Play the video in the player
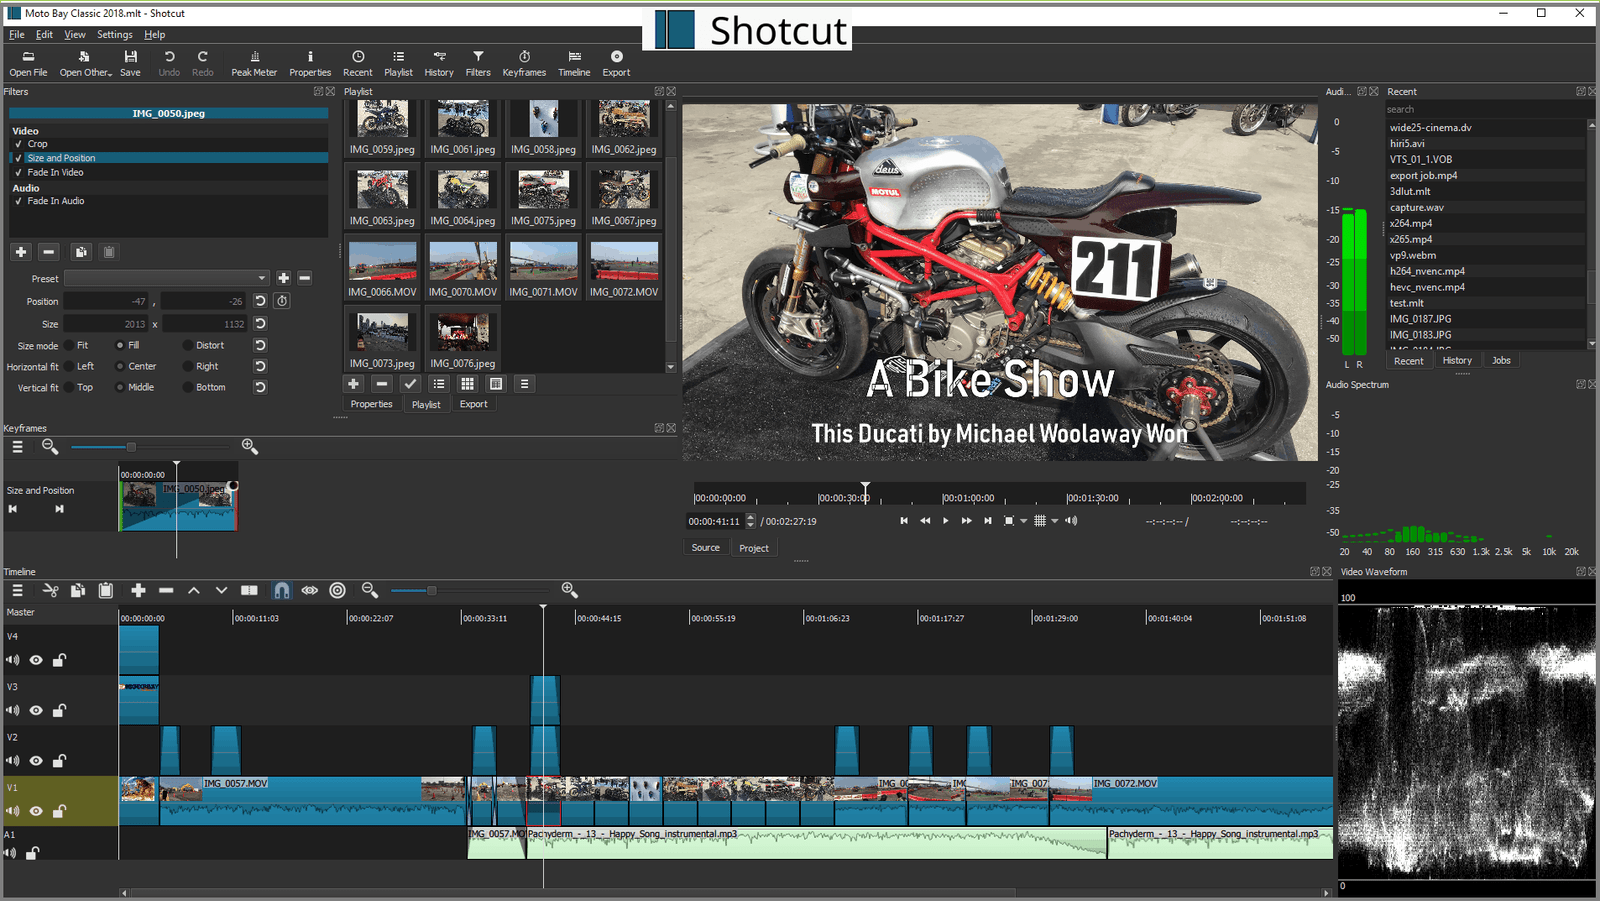 click(945, 521)
